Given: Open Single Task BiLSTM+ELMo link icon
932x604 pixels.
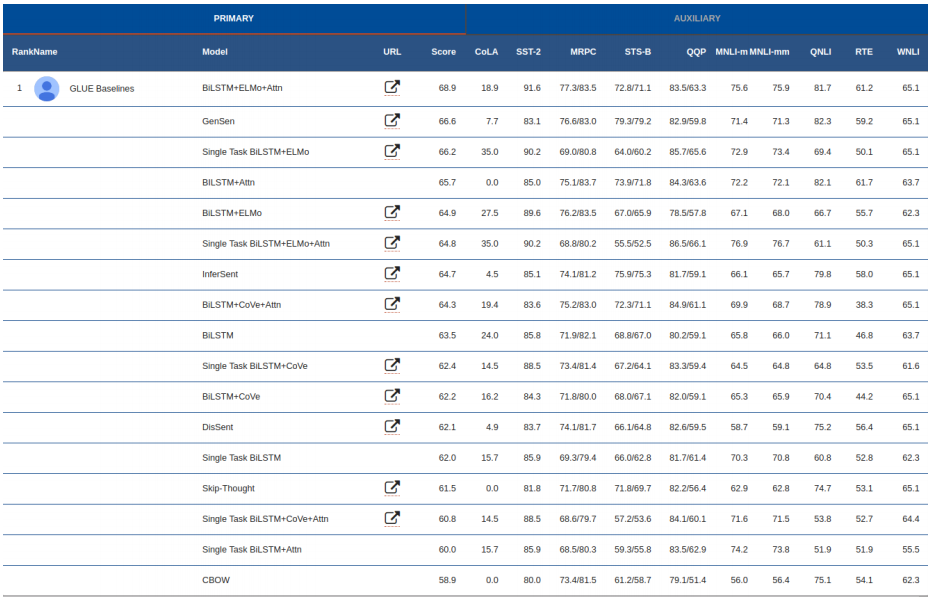Looking at the screenshot, I should pos(392,152).
